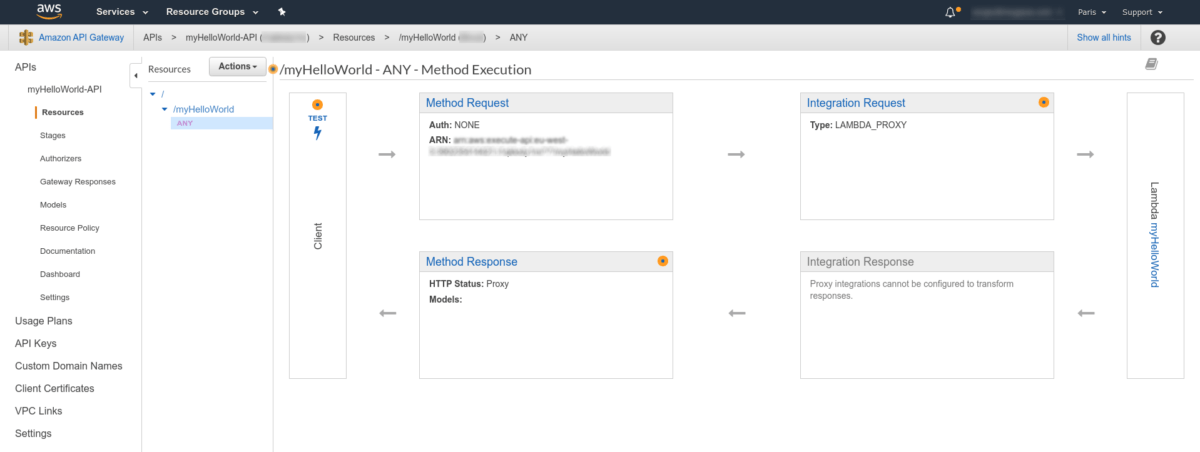
Task: Click APIs heading in the sidebar
Action: (26, 66)
